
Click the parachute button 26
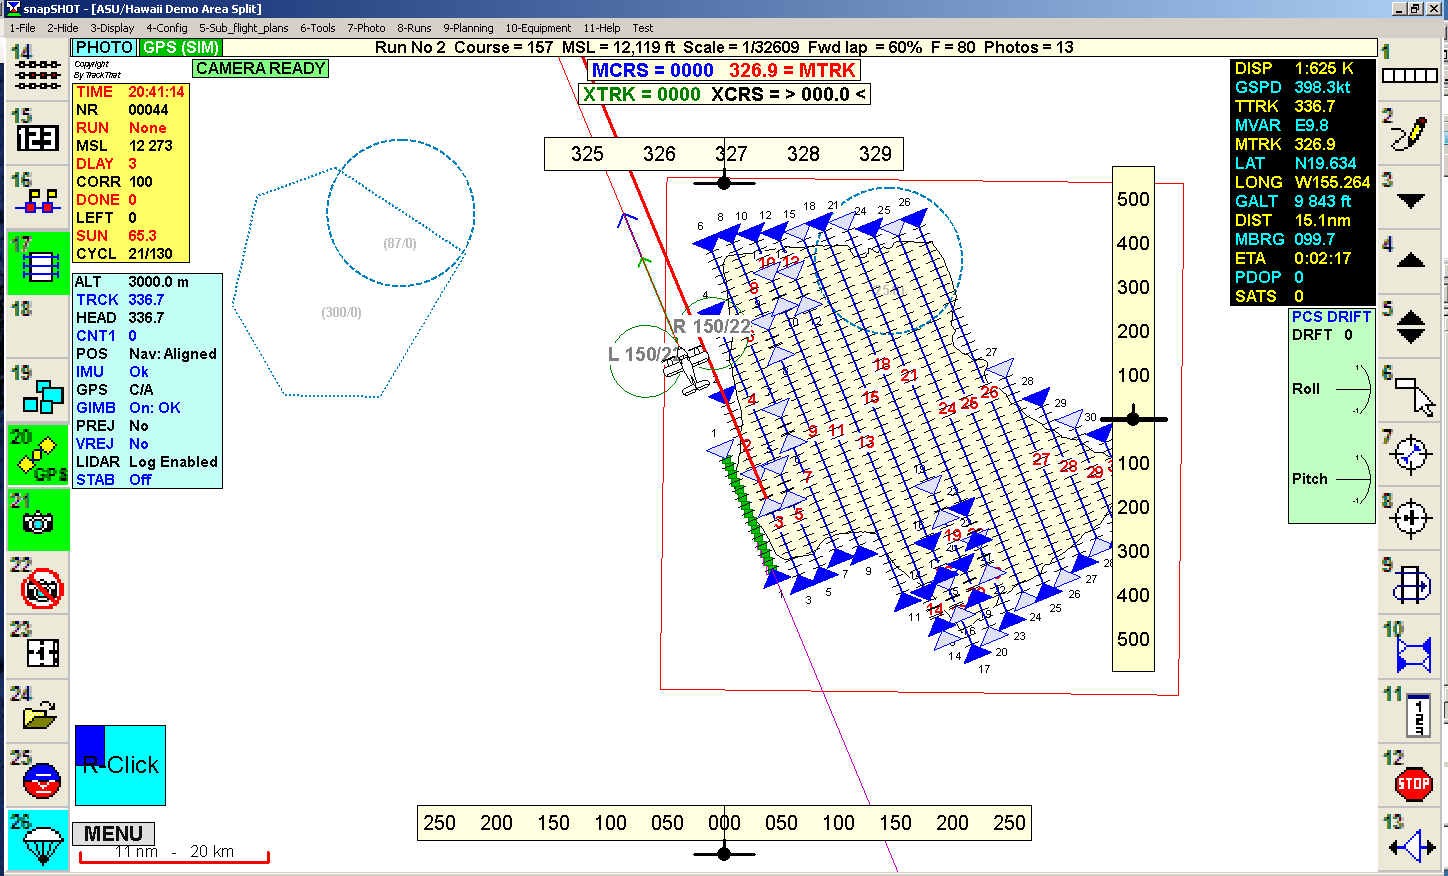pos(38,840)
